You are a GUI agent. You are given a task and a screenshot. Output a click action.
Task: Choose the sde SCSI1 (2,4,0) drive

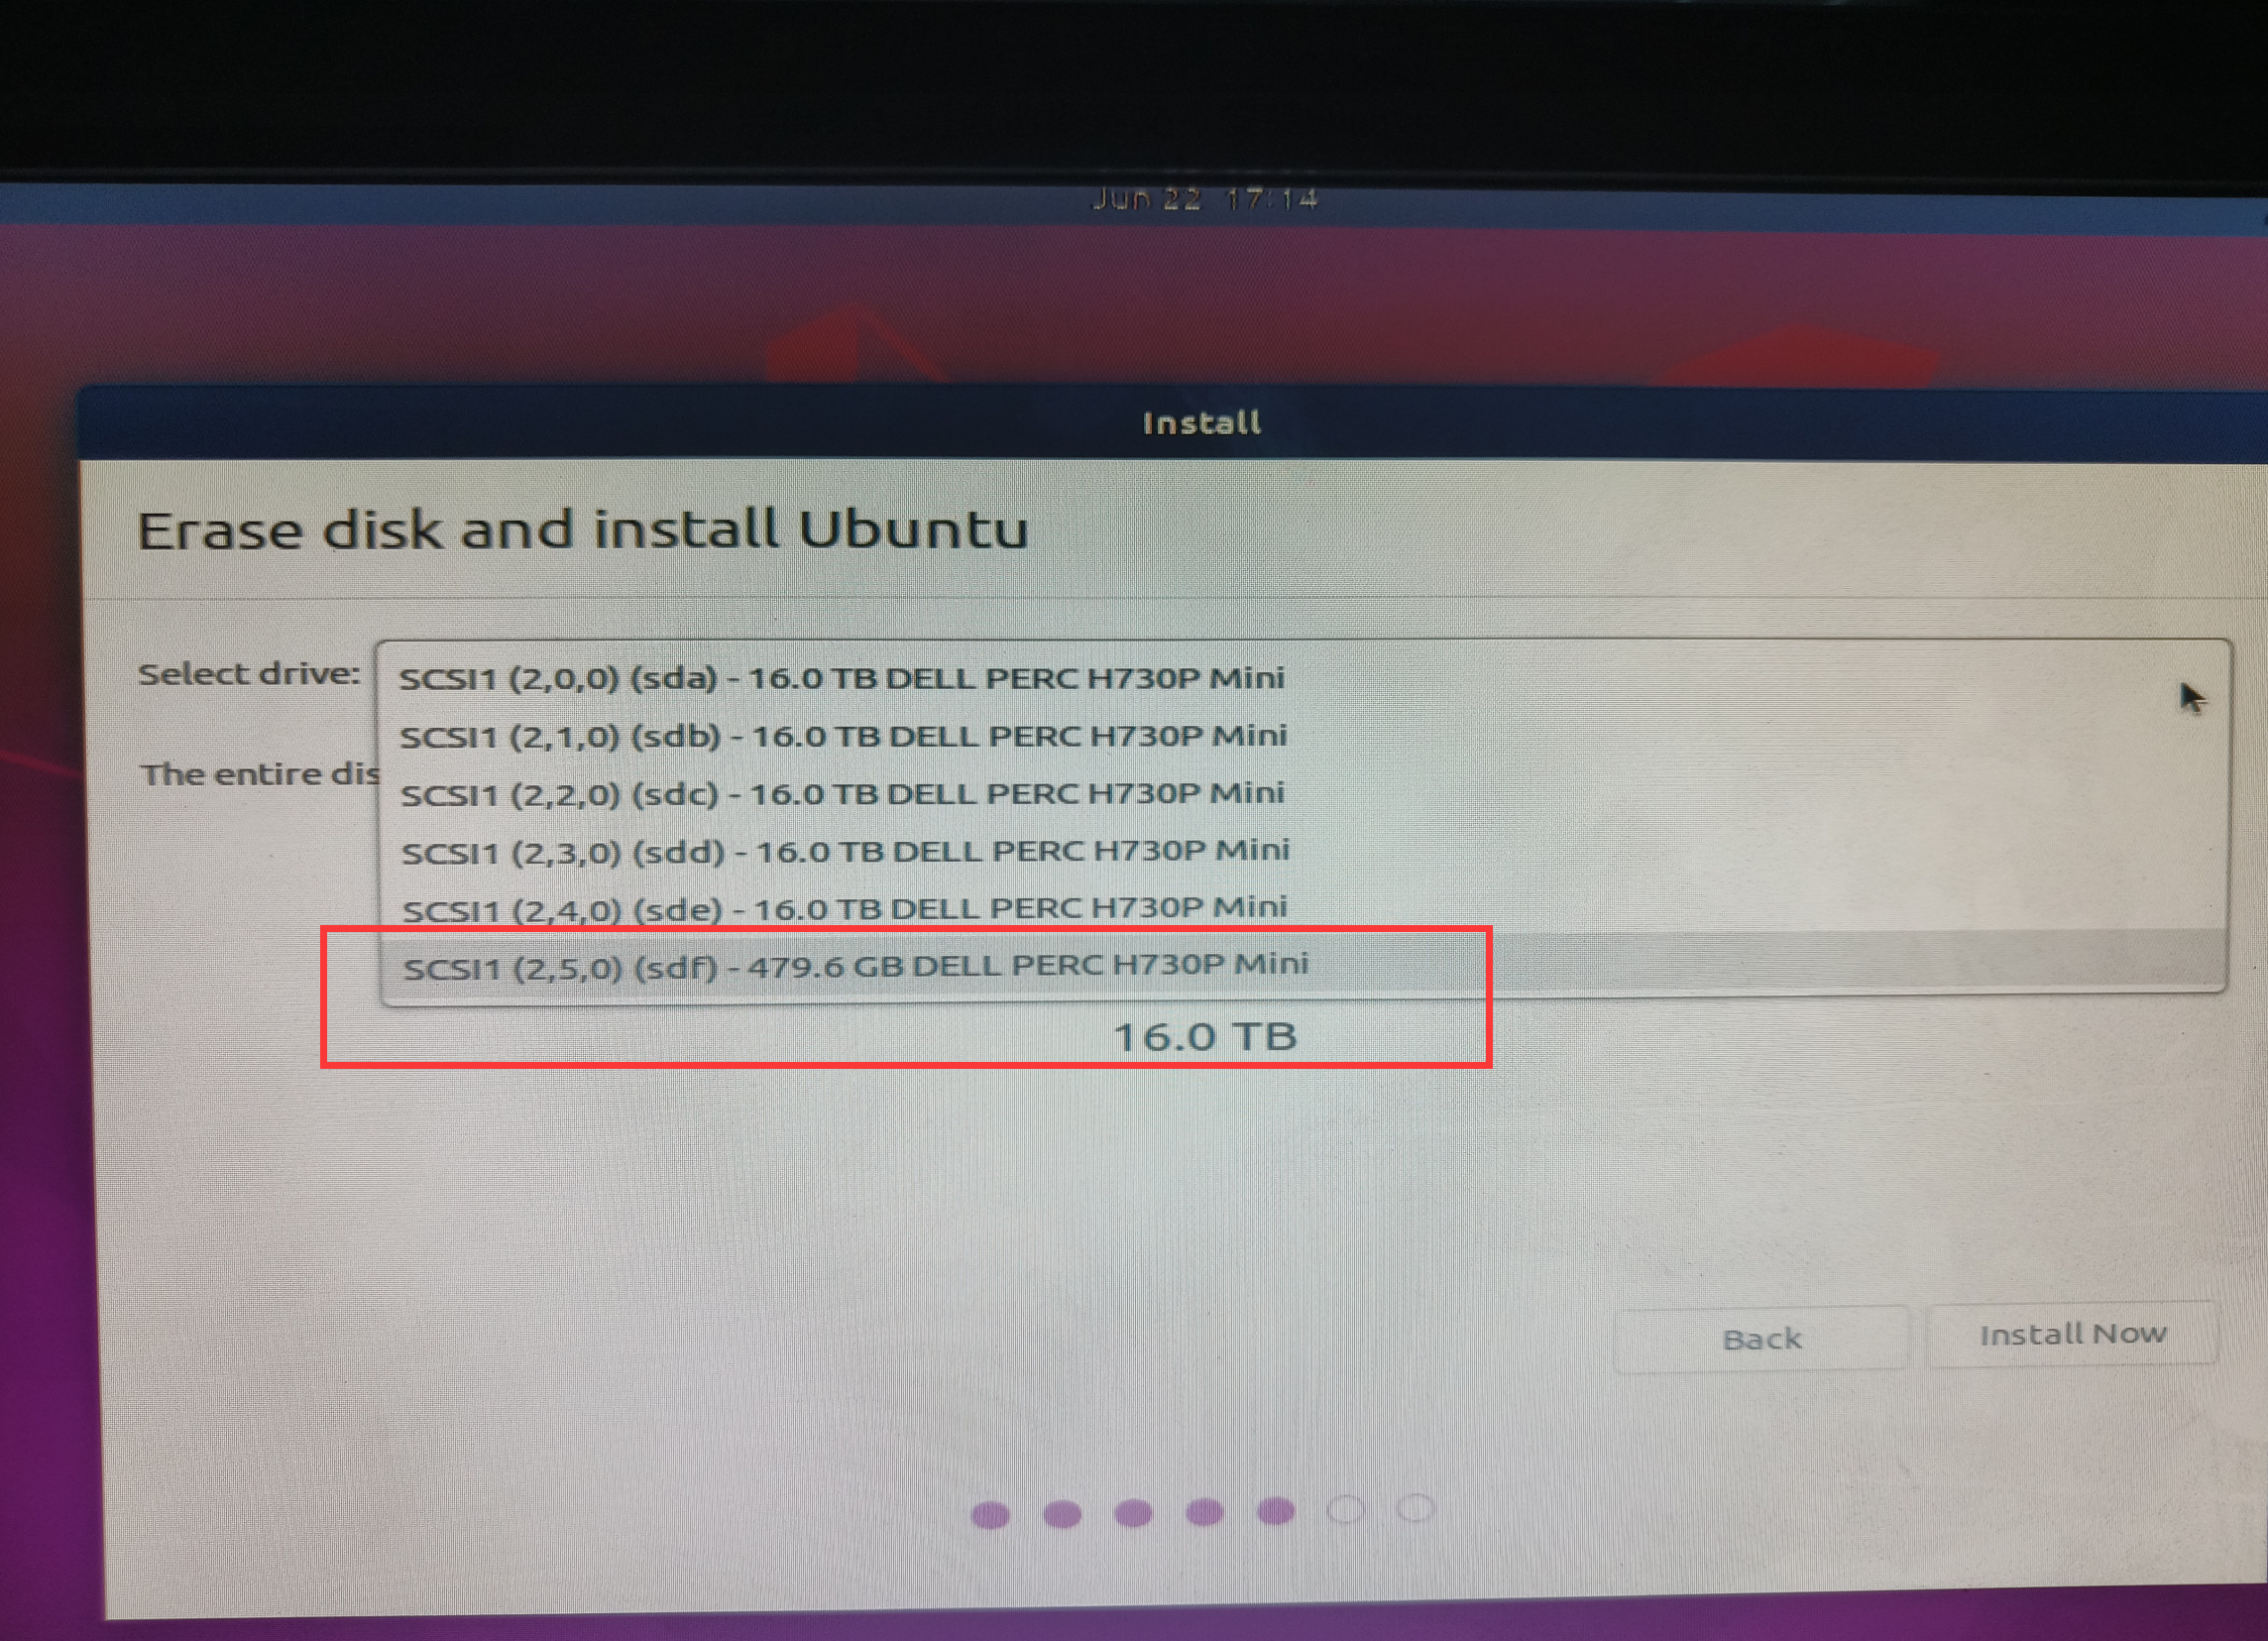(1303, 908)
